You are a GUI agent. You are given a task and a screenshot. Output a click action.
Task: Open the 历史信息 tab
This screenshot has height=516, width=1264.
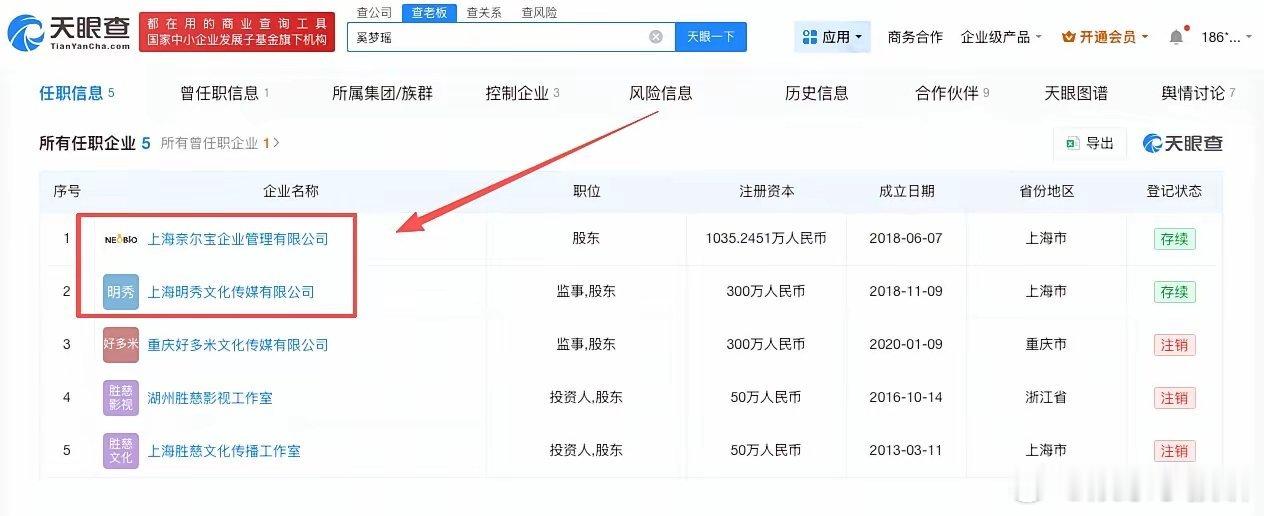coord(817,93)
